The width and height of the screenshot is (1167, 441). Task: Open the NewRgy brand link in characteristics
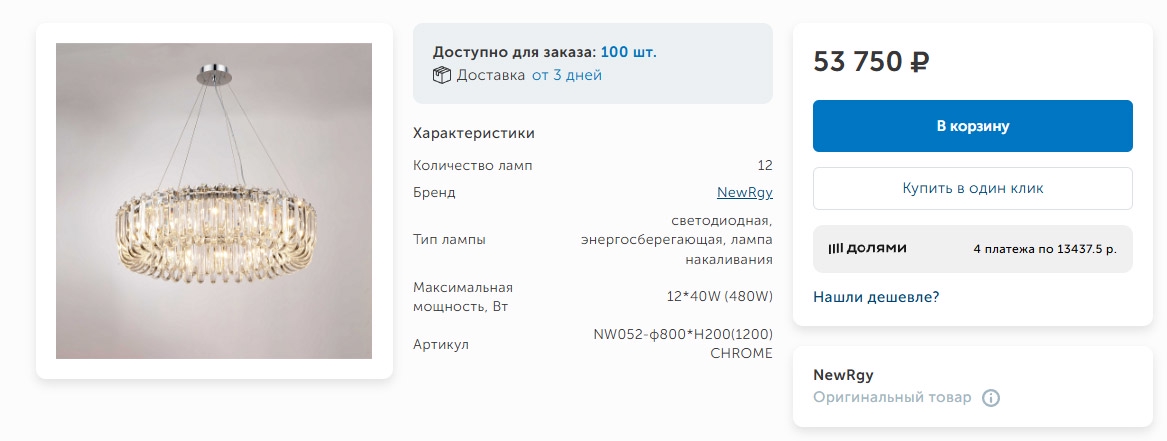pos(744,192)
